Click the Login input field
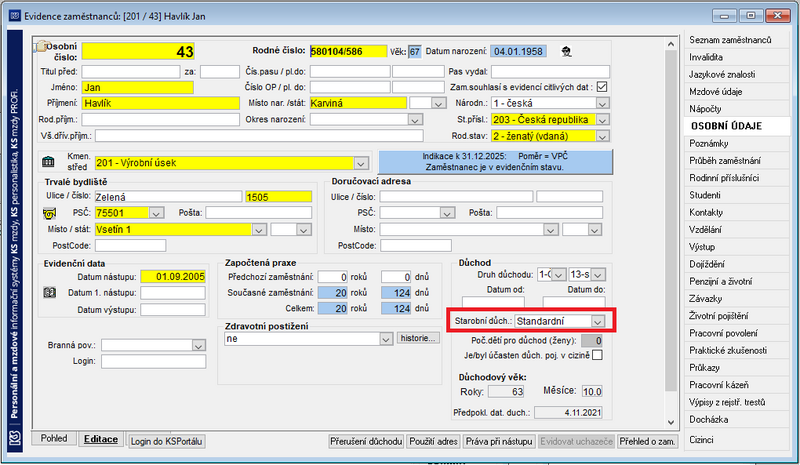Image resolution: width=800 pixels, height=465 pixels. tap(154, 361)
